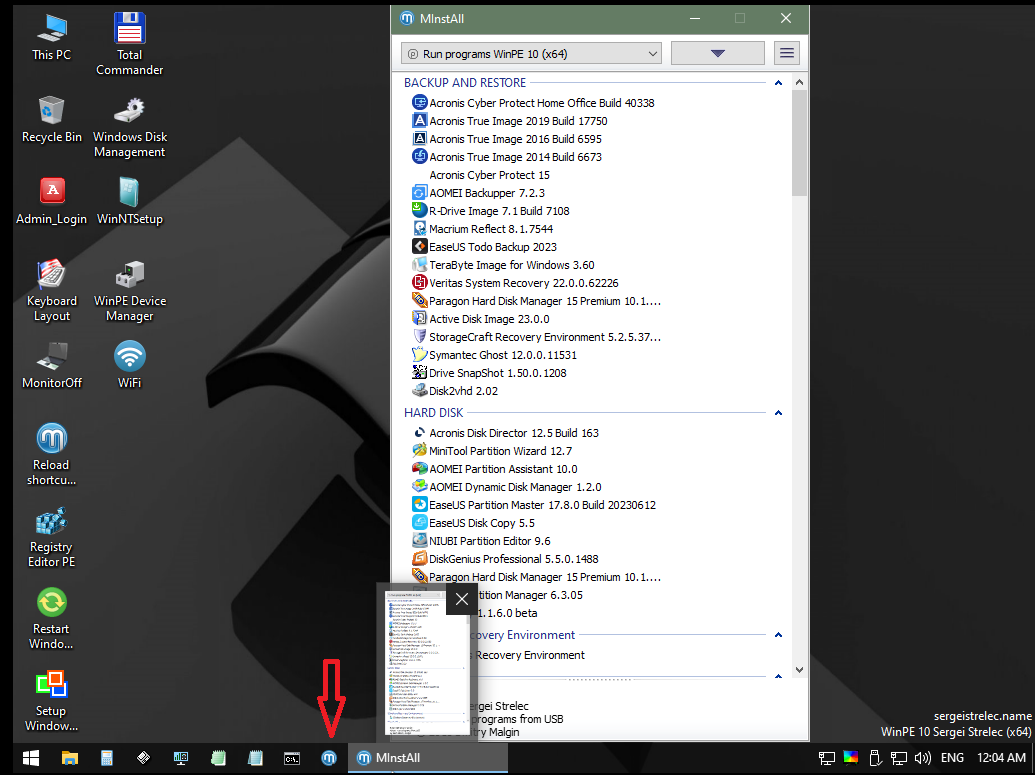Image resolution: width=1035 pixels, height=775 pixels.
Task: Select StorageCraft Recovery Environment entry
Action: pyautogui.click(x=536, y=337)
